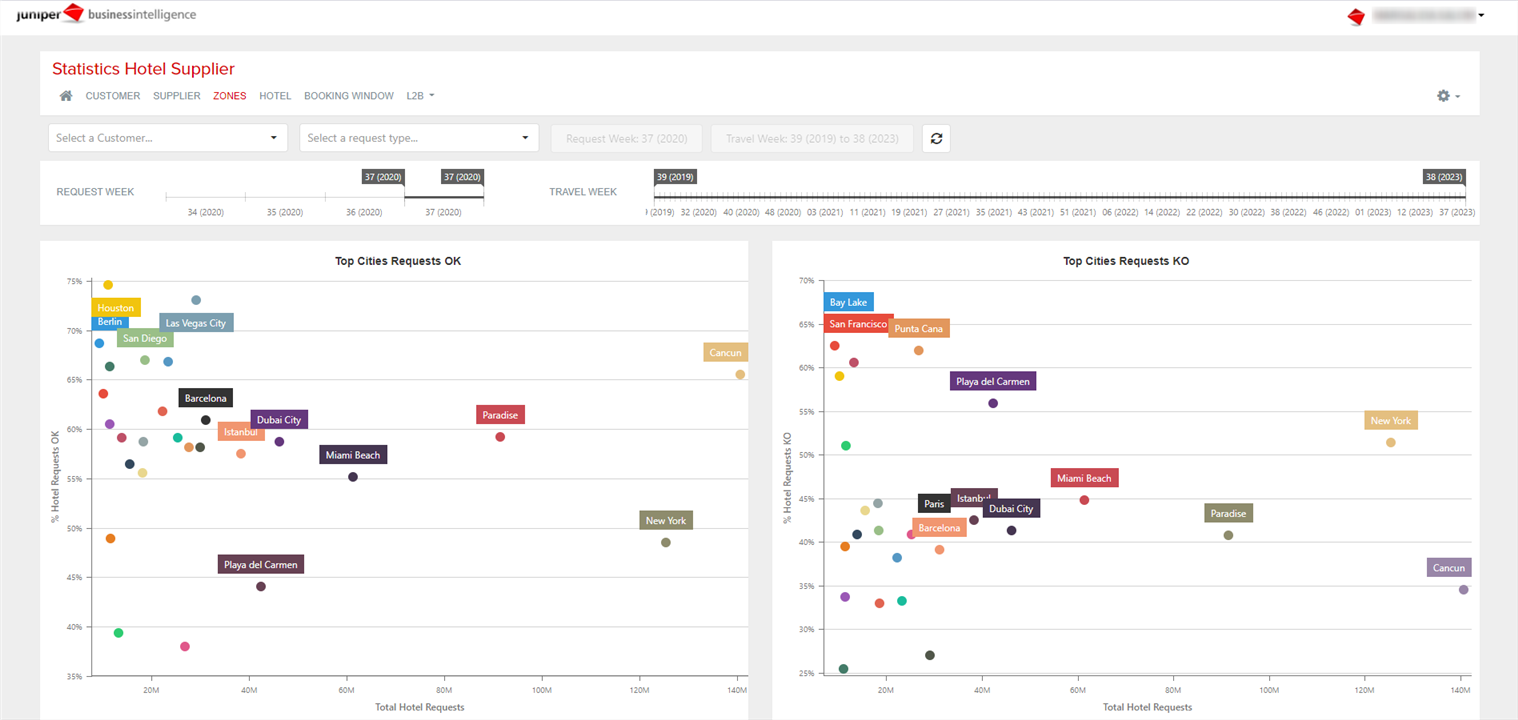The image size is (1518, 720).
Task: Click the Bay Lake label in Requests KO chart
Action: point(847,302)
